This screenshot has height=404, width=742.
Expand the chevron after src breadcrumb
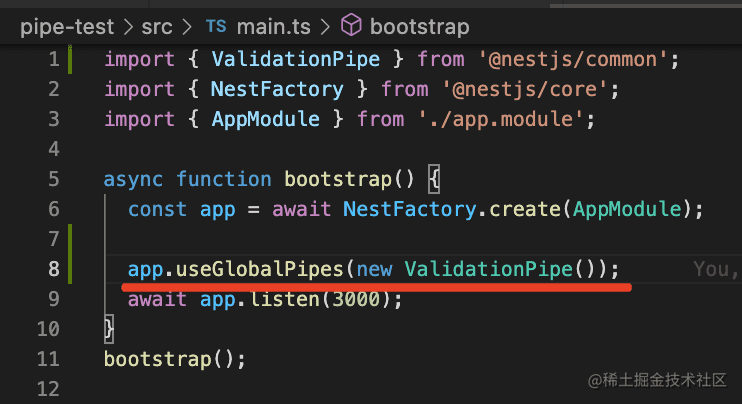point(189,26)
